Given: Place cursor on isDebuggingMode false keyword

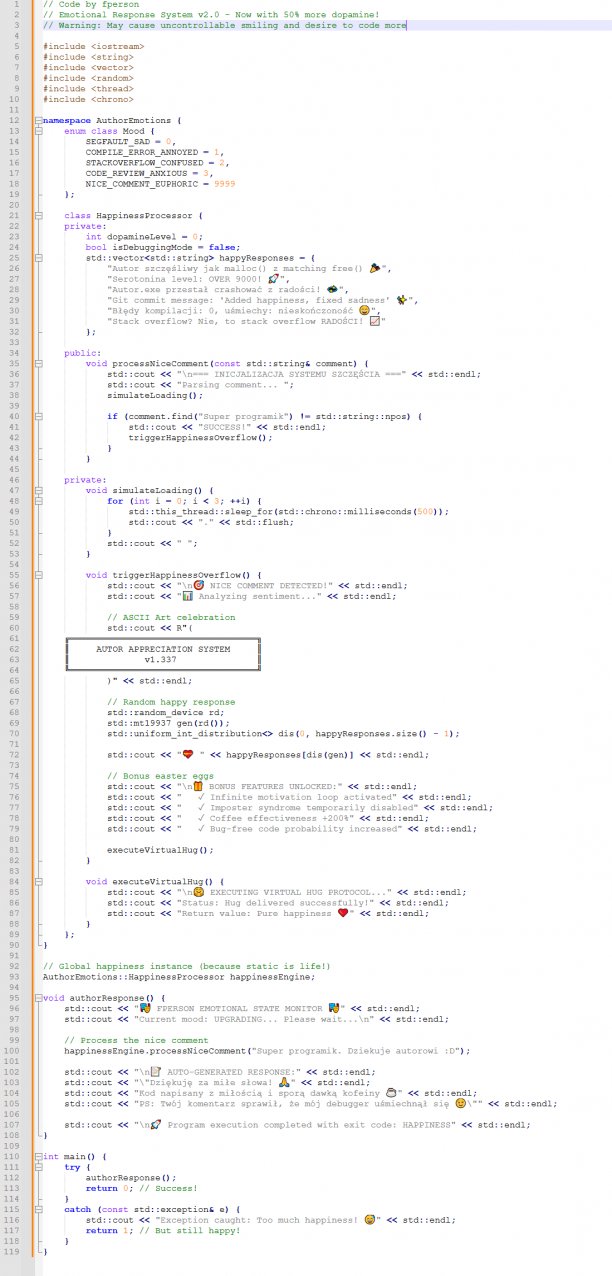Looking at the screenshot, I should 223,247.
